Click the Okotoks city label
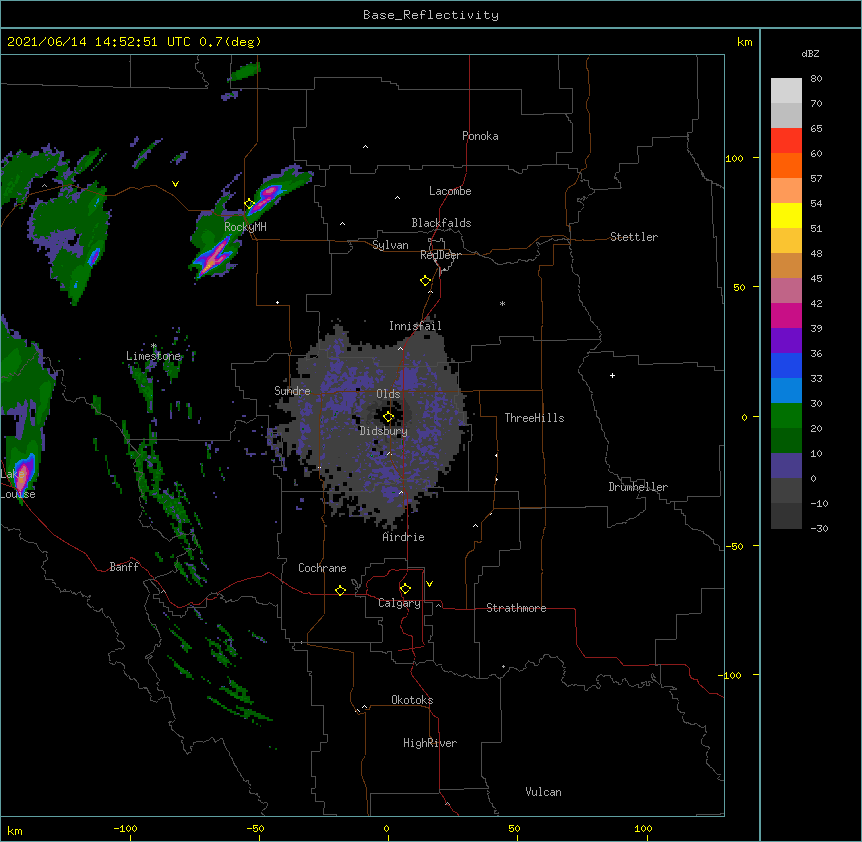The image size is (862, 842). (412, 700)
